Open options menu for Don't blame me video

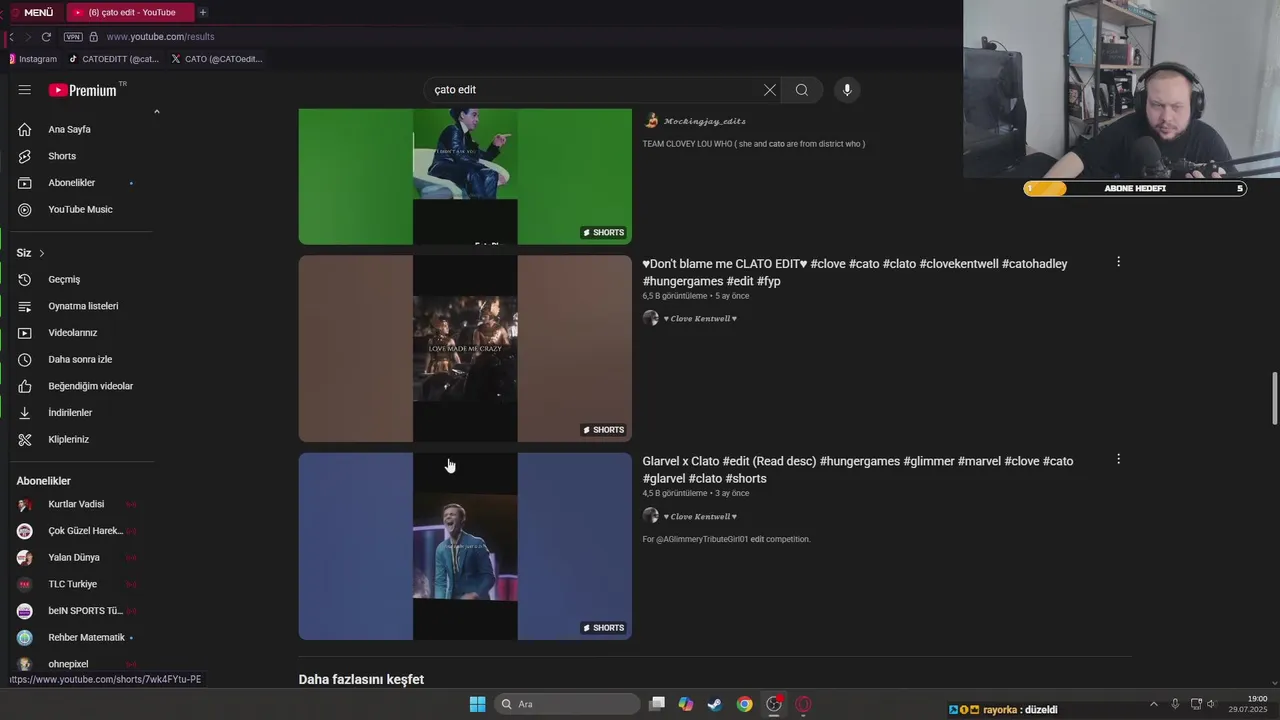click(1118, 262)
